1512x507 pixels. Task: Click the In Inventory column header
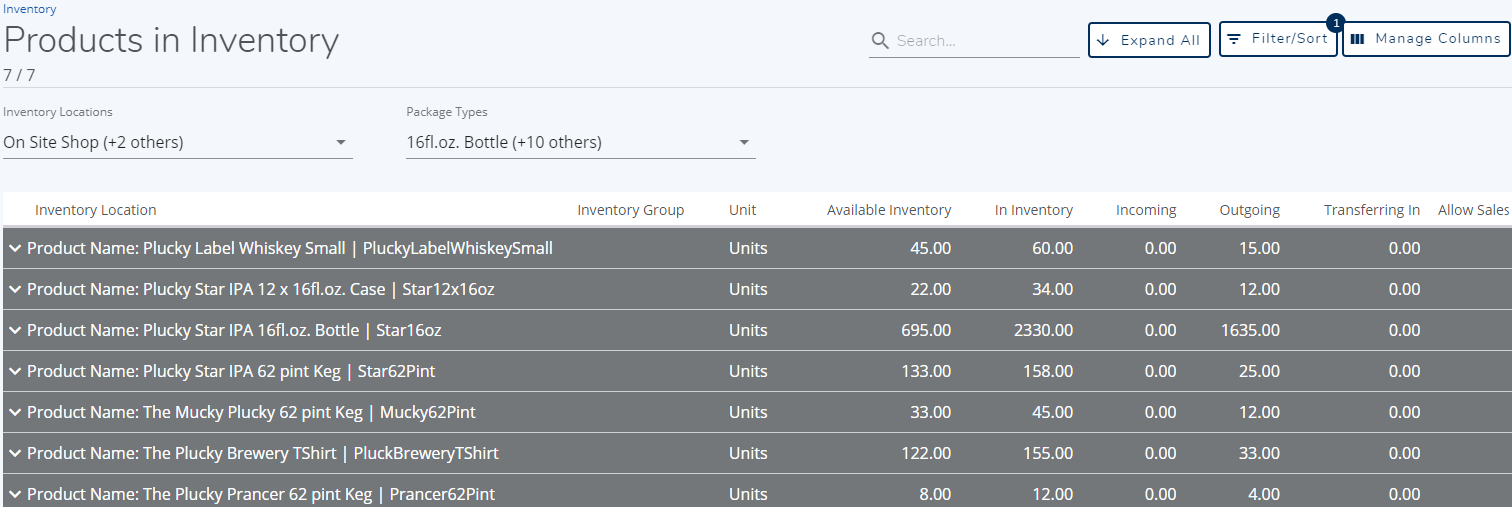click(x=1033, y=210)
